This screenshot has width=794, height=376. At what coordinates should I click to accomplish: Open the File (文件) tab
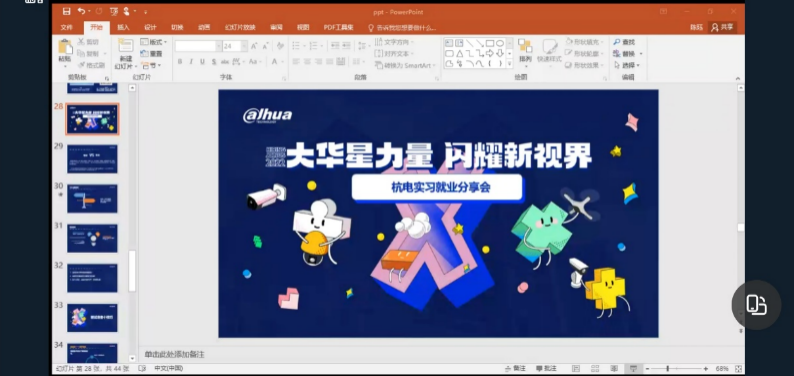66,27
